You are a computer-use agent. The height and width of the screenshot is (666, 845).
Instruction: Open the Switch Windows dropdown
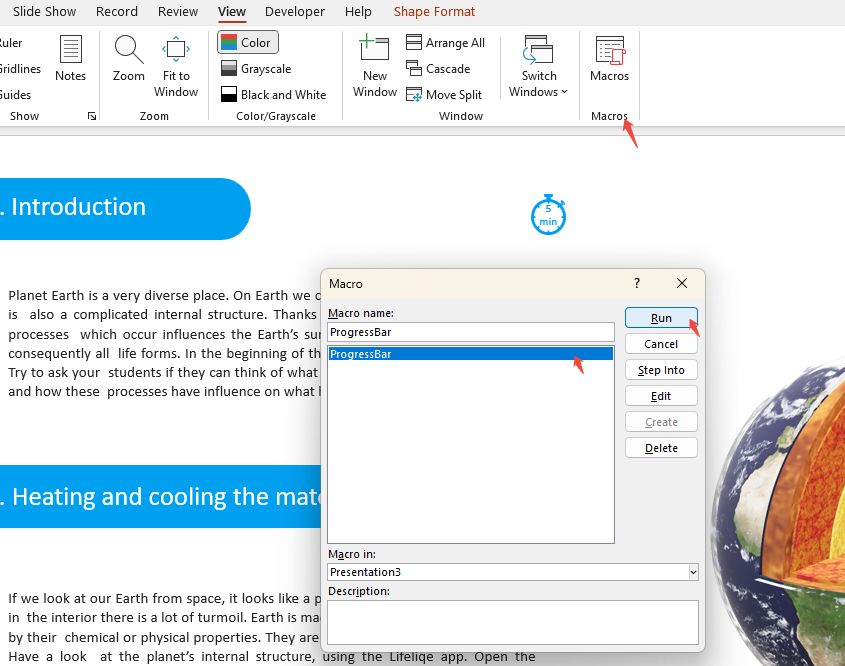(538, 60)
